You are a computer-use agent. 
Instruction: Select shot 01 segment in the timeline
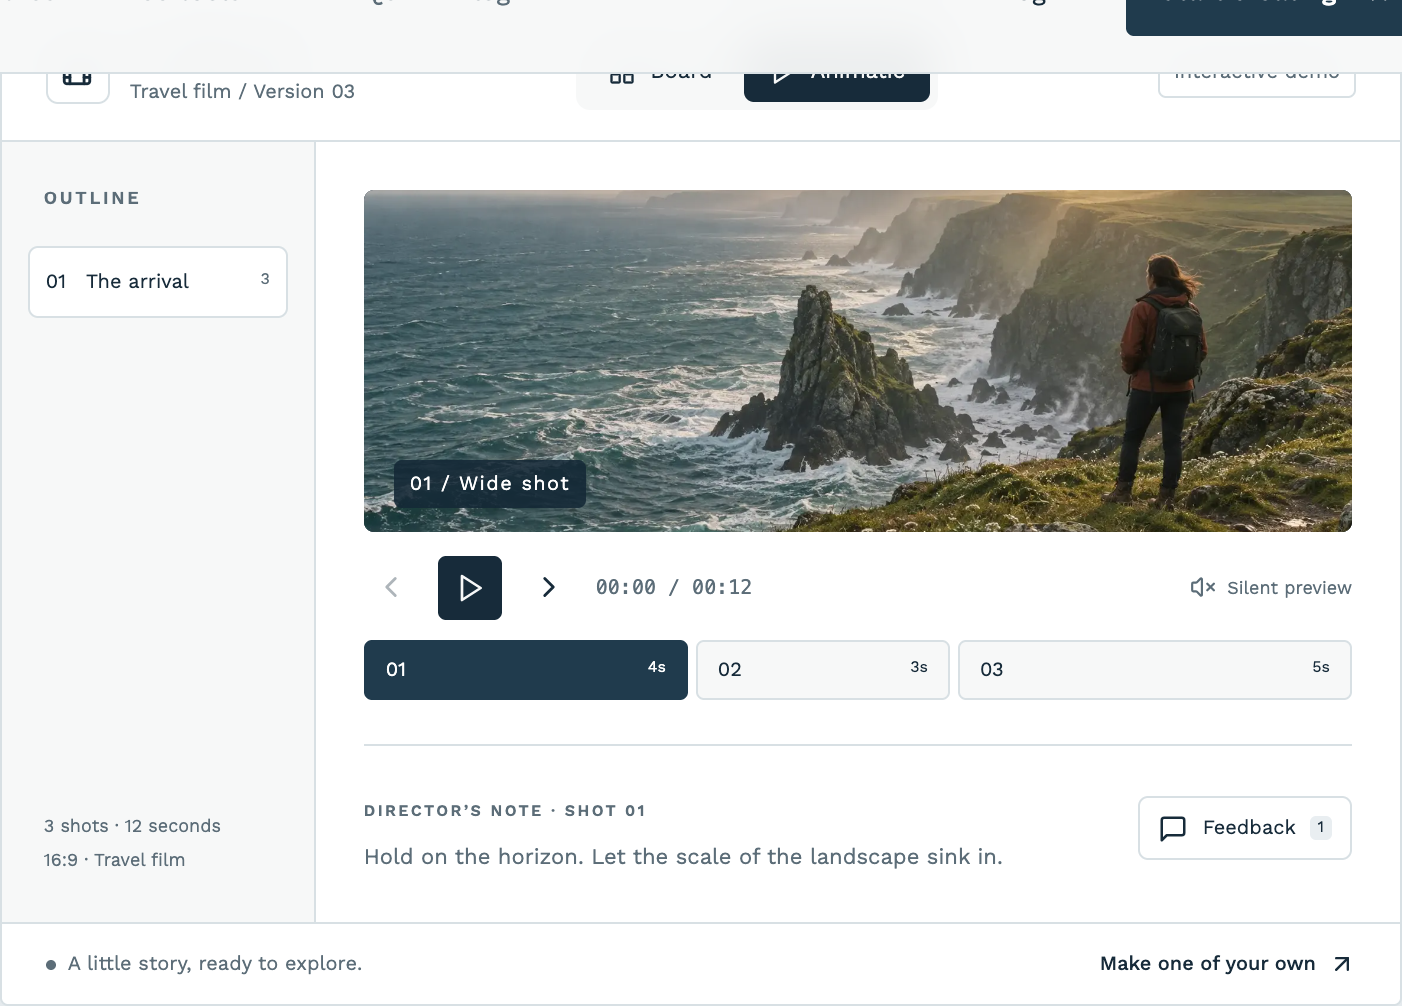click(x=526, y=670)
